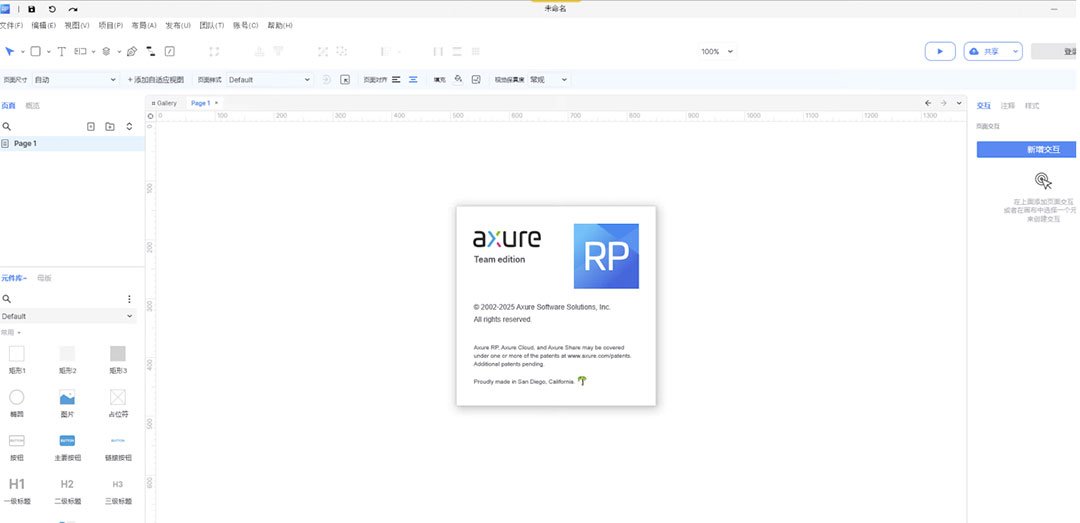Open the 文件(F) menu
This screenshot has height=523, width=1080.
(x=11, y=25)
